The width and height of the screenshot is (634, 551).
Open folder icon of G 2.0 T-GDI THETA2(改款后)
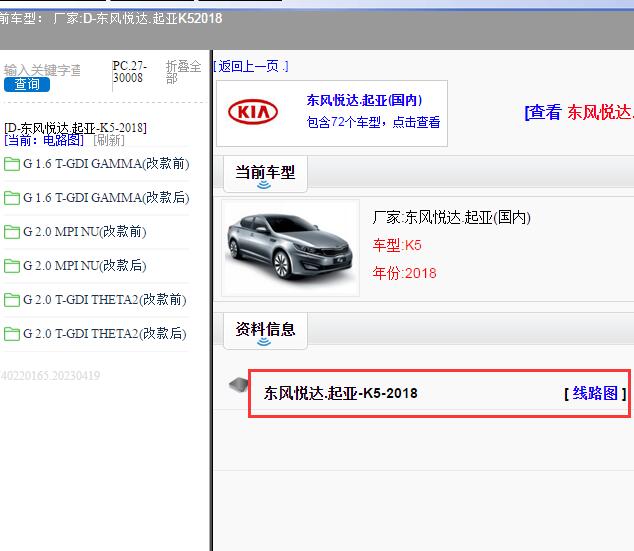coord(12,334)
